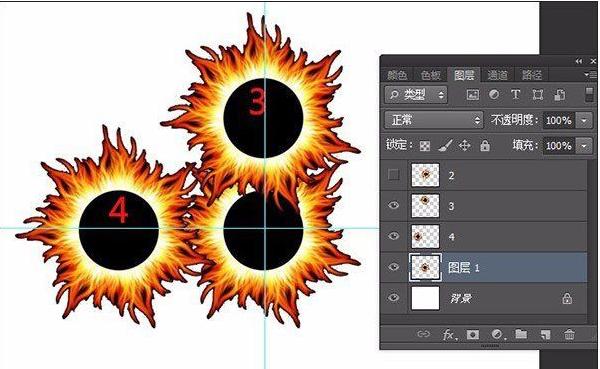Viewport: 600px width, 369px height.
Task: Lock position move icon
Action: point(465,145)
